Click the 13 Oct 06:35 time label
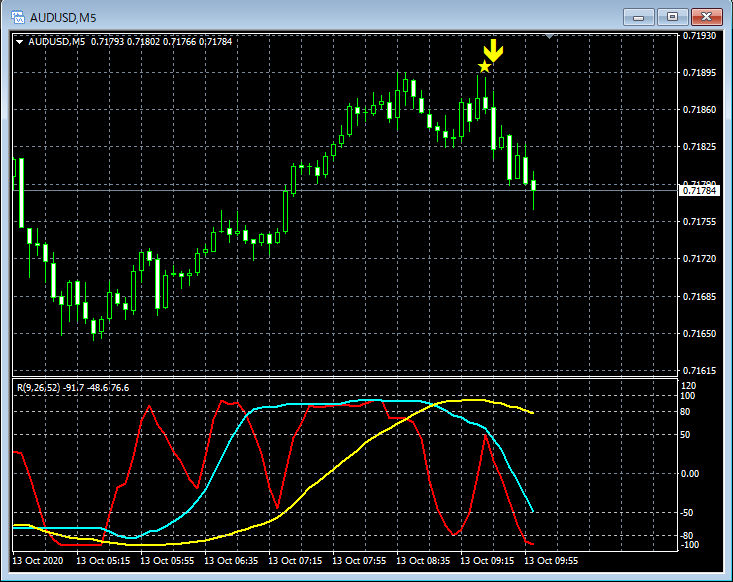 tap(231, 560)
